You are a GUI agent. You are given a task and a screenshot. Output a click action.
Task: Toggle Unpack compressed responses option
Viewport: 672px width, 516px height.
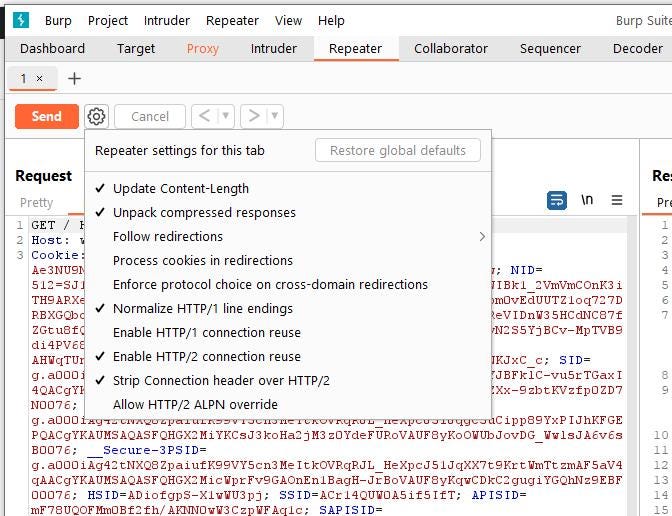(x=288, y=213)
